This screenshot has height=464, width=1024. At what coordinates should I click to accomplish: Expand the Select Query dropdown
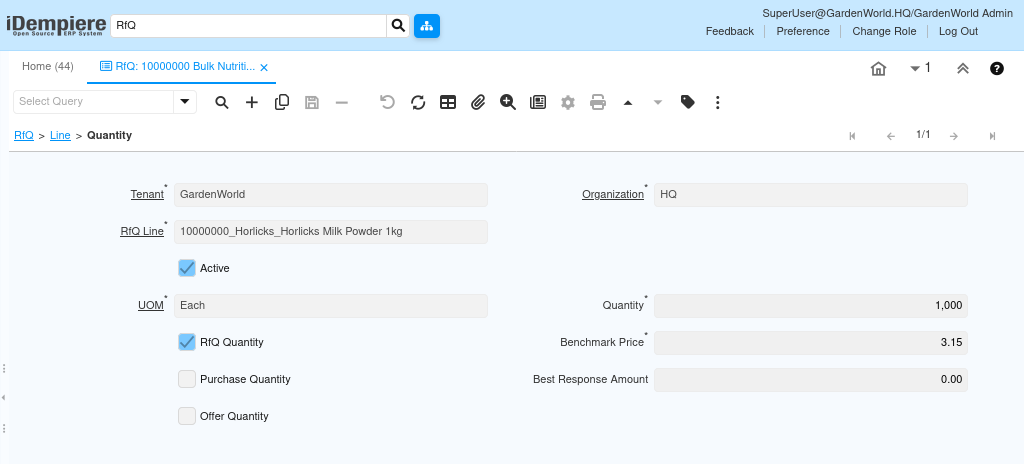click(x=185, y=102)
